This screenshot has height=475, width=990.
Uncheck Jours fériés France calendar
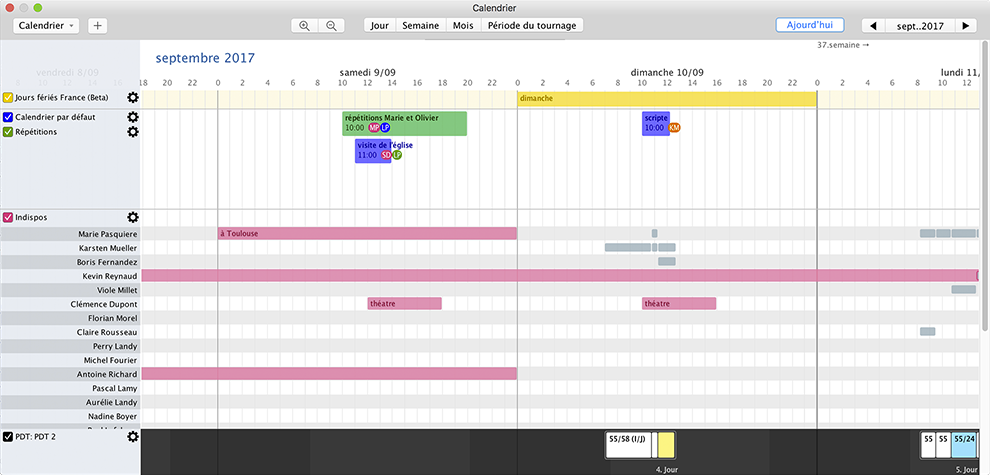8,98
